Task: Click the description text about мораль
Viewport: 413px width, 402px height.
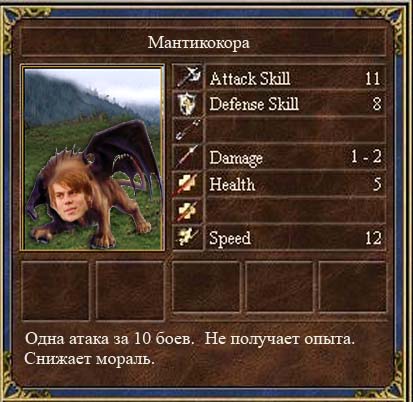Action: click(x=90, y=359)
